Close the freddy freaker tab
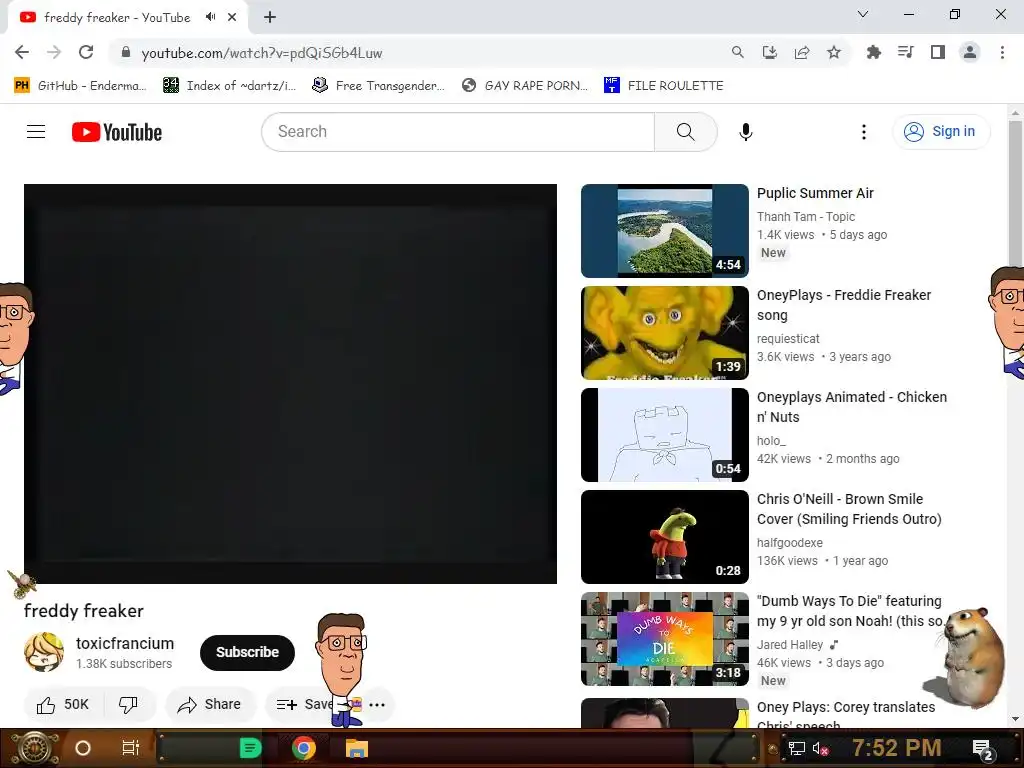Image resolution: width=1024 pixels, height=768 pixels. pyautogui.click(x=232, y=17)
